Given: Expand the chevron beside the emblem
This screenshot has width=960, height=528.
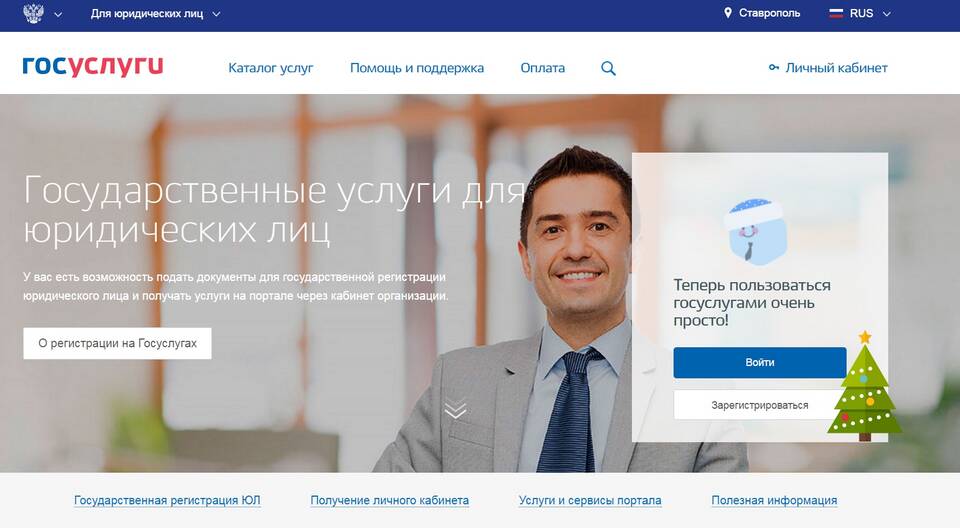Looking at the screenshot, I should pos(58,14).
